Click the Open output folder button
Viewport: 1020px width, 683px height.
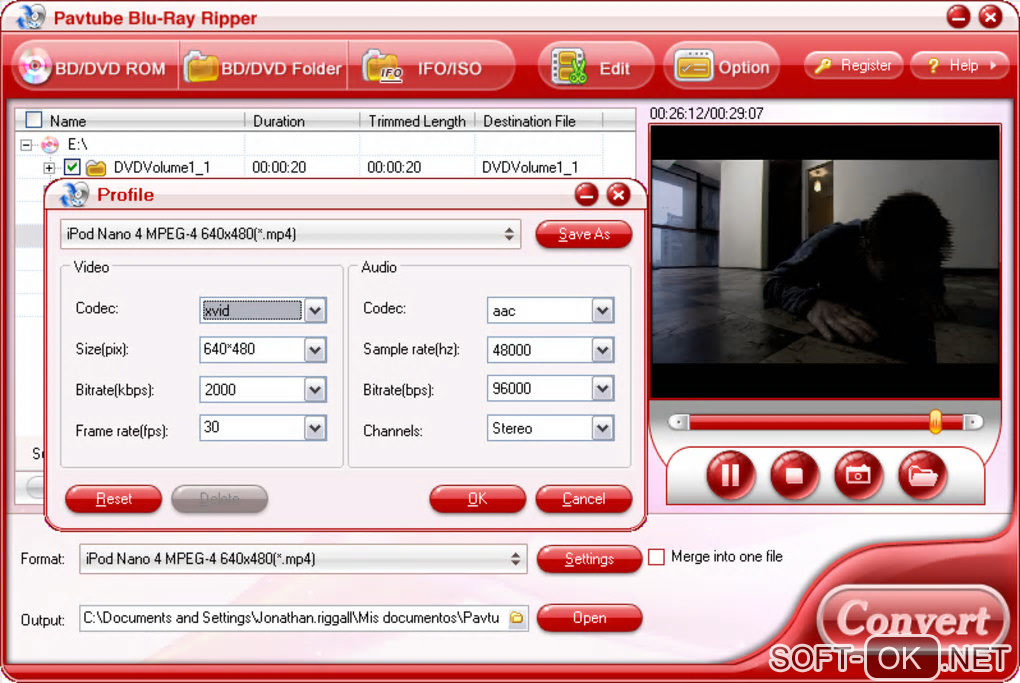point(589,618)
